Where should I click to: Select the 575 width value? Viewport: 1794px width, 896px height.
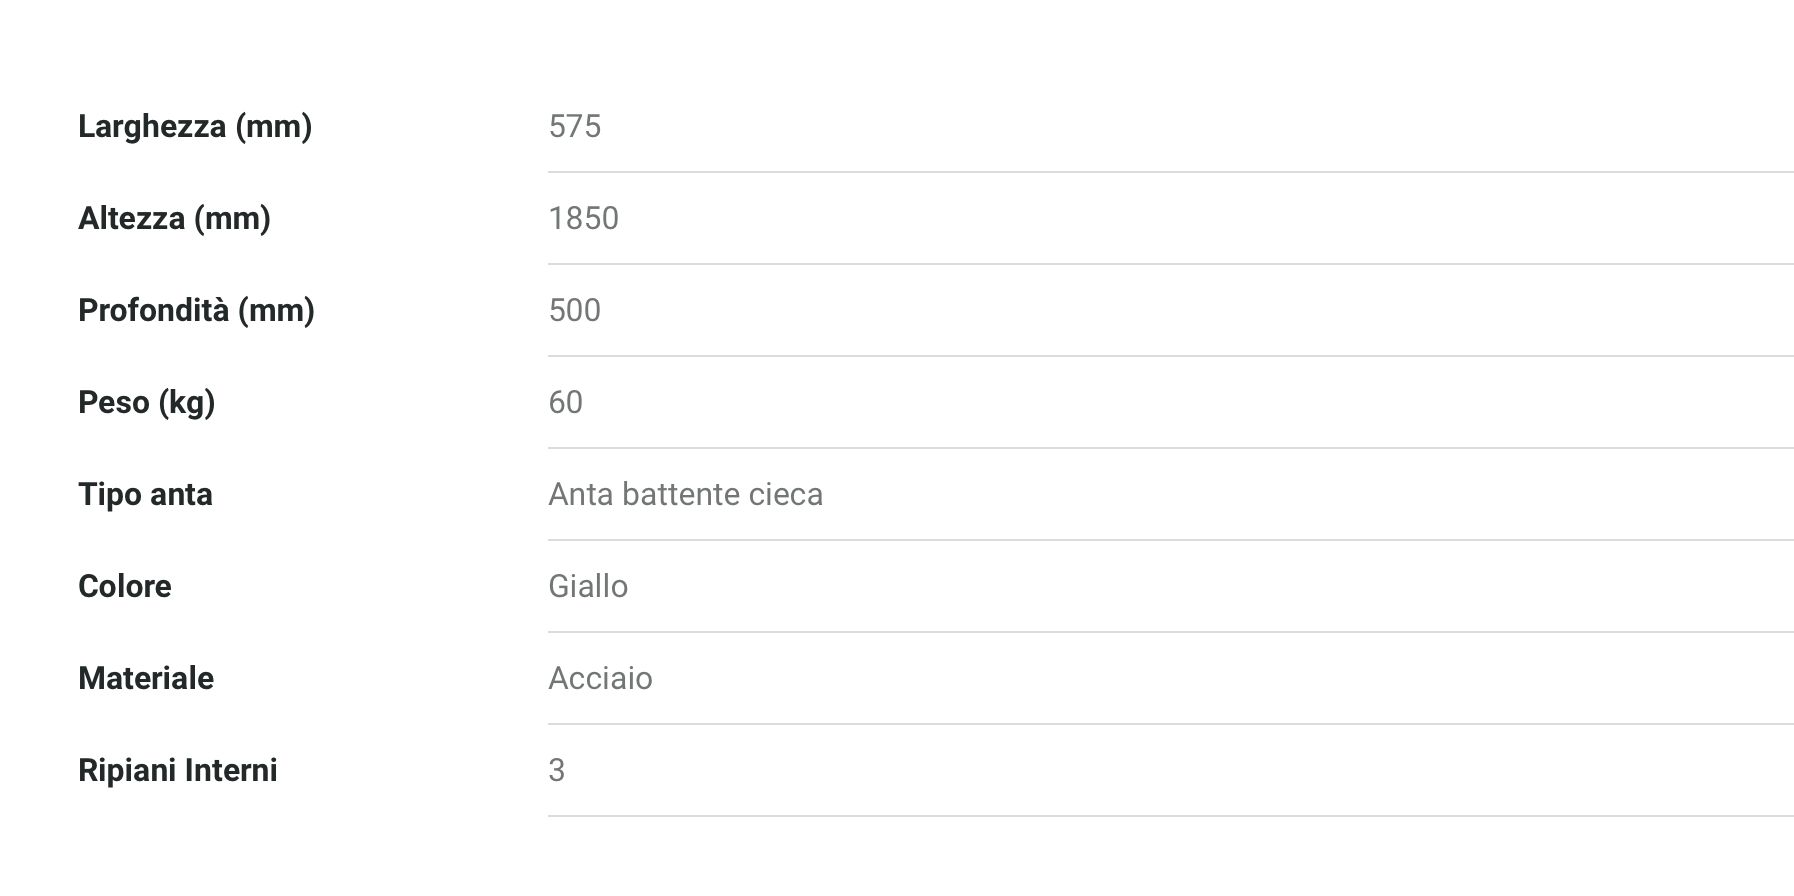click(575, 127)
